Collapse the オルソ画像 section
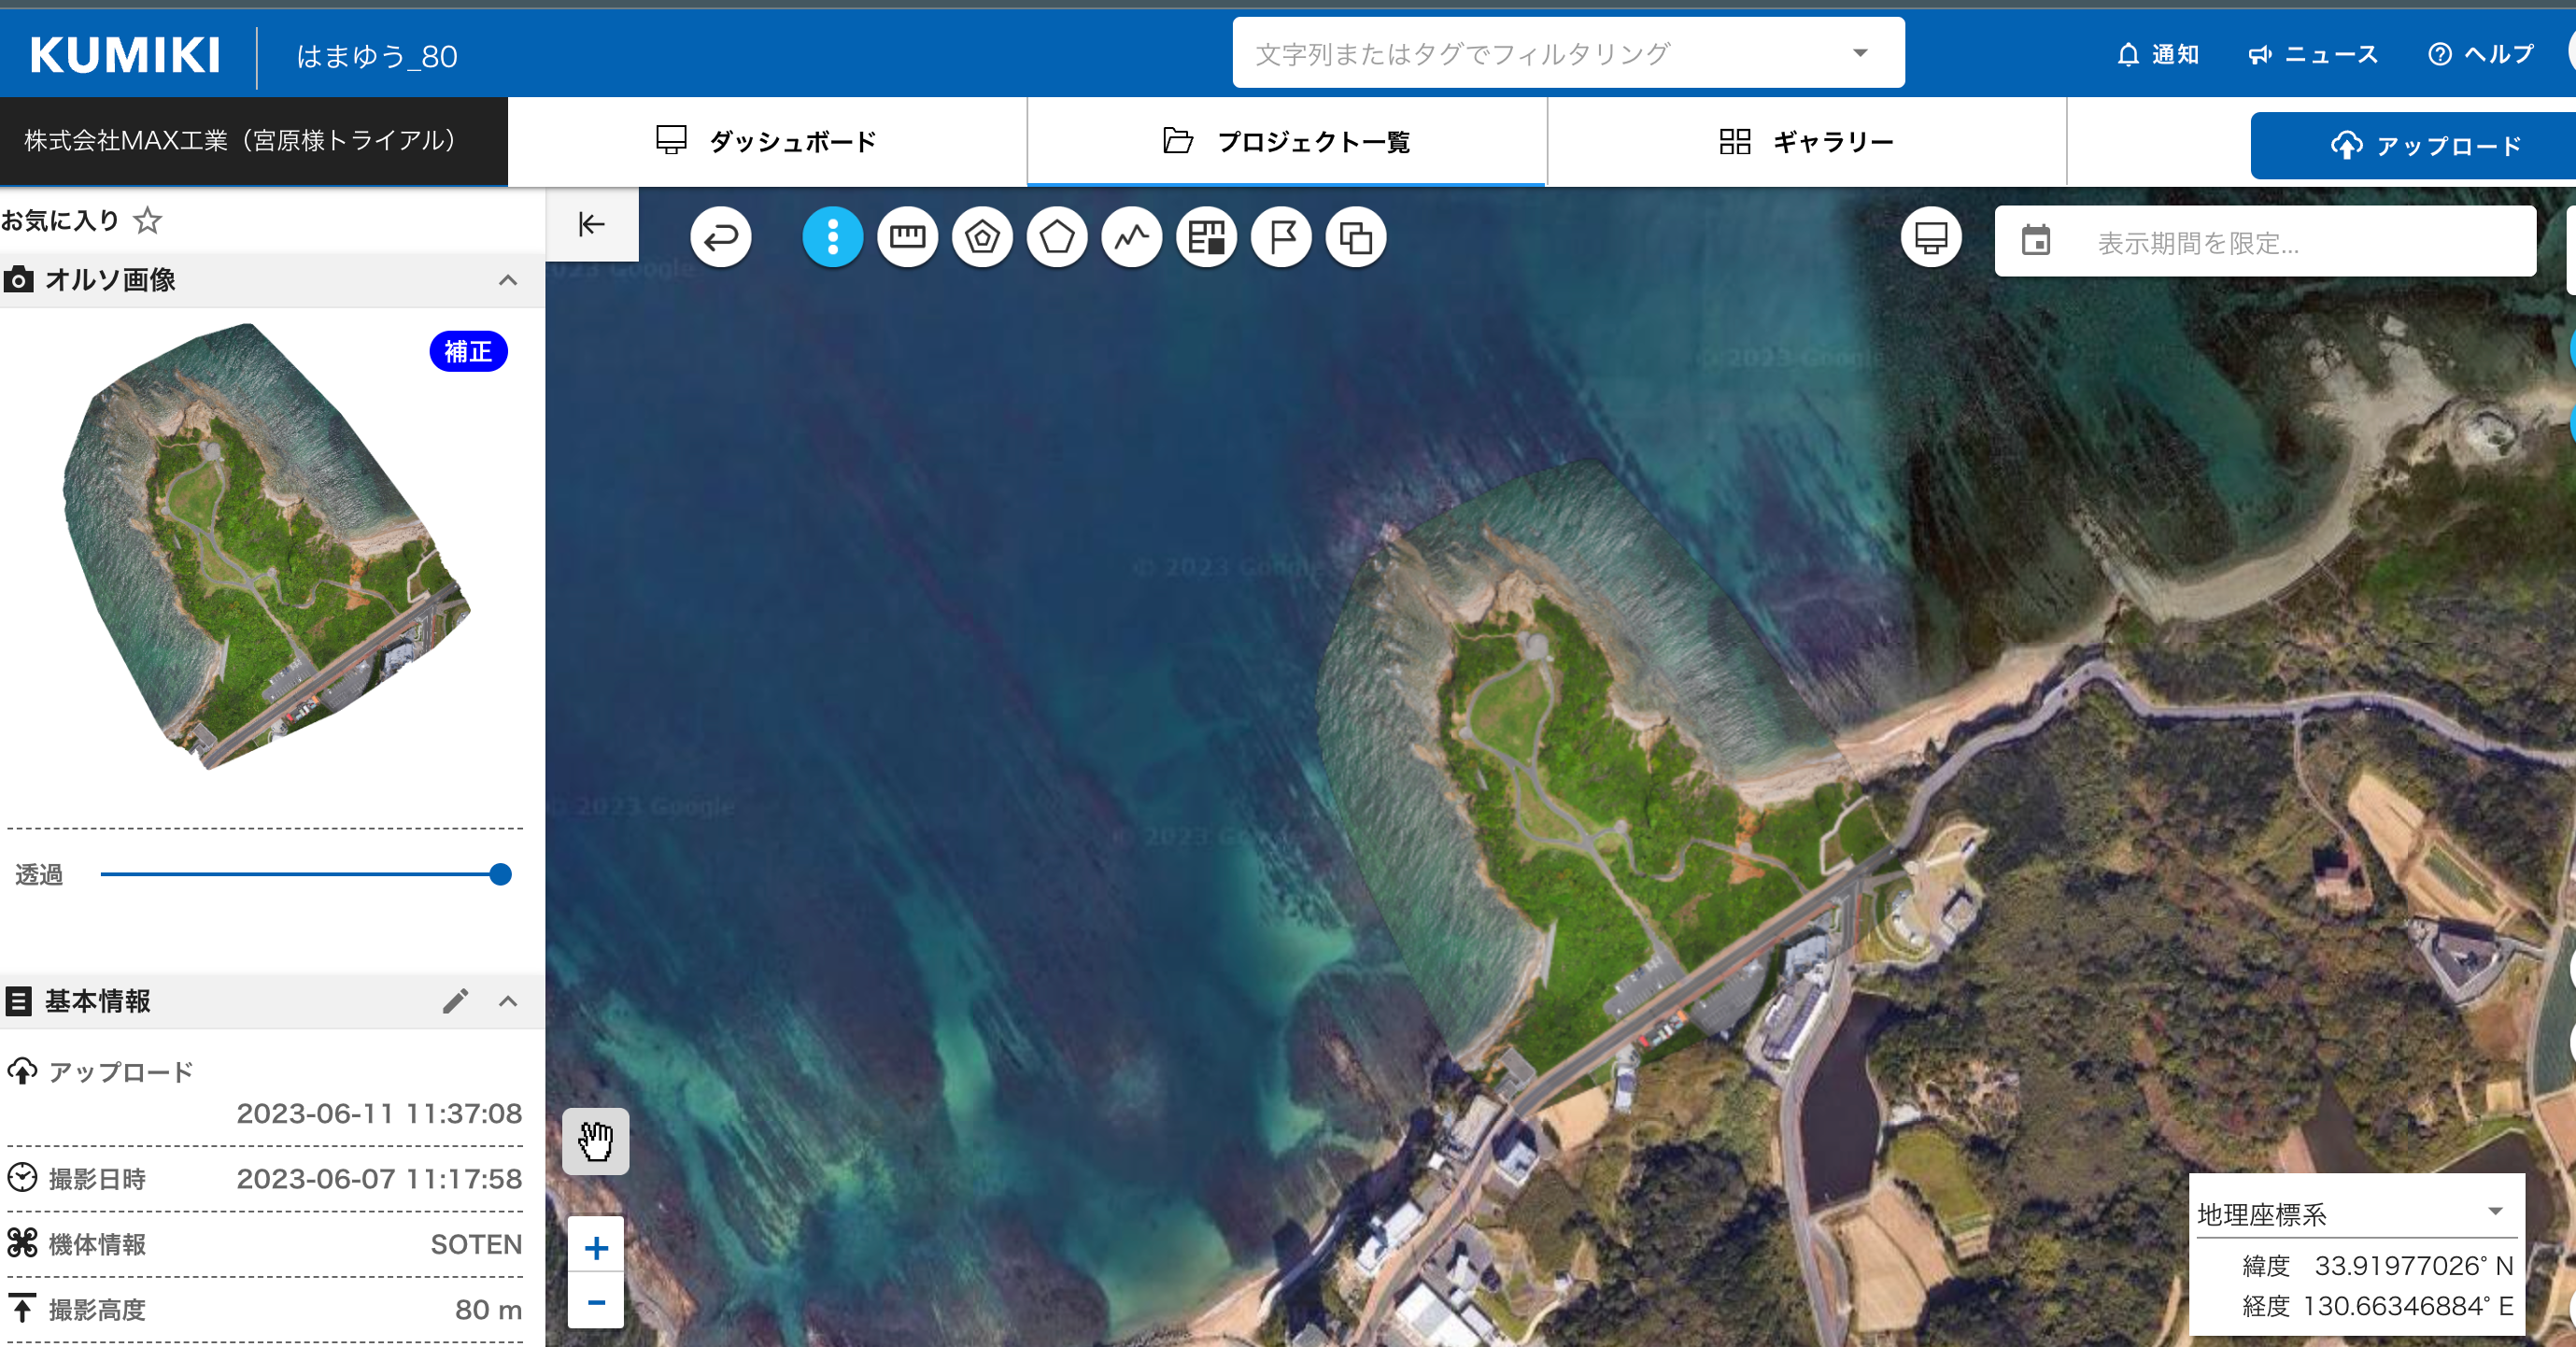 (x=508, y=280)
